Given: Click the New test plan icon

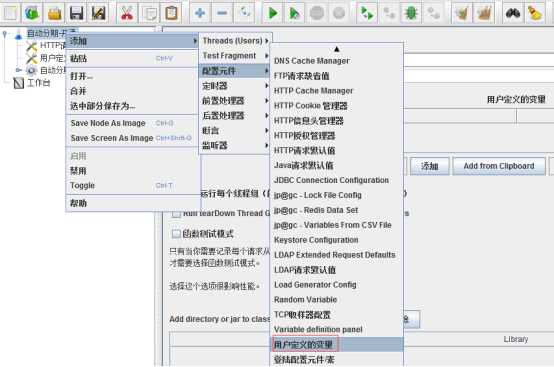Looking at the screenshot, I should point(10,13).
